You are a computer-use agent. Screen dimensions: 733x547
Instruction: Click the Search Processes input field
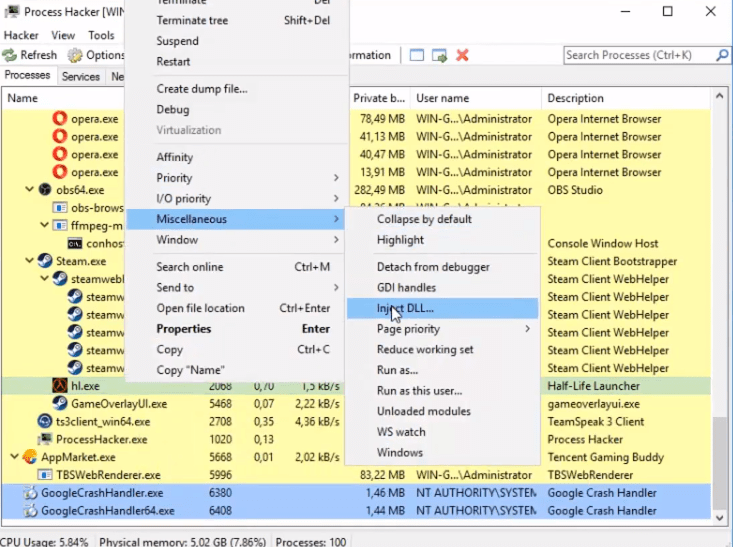pos(640,55)
